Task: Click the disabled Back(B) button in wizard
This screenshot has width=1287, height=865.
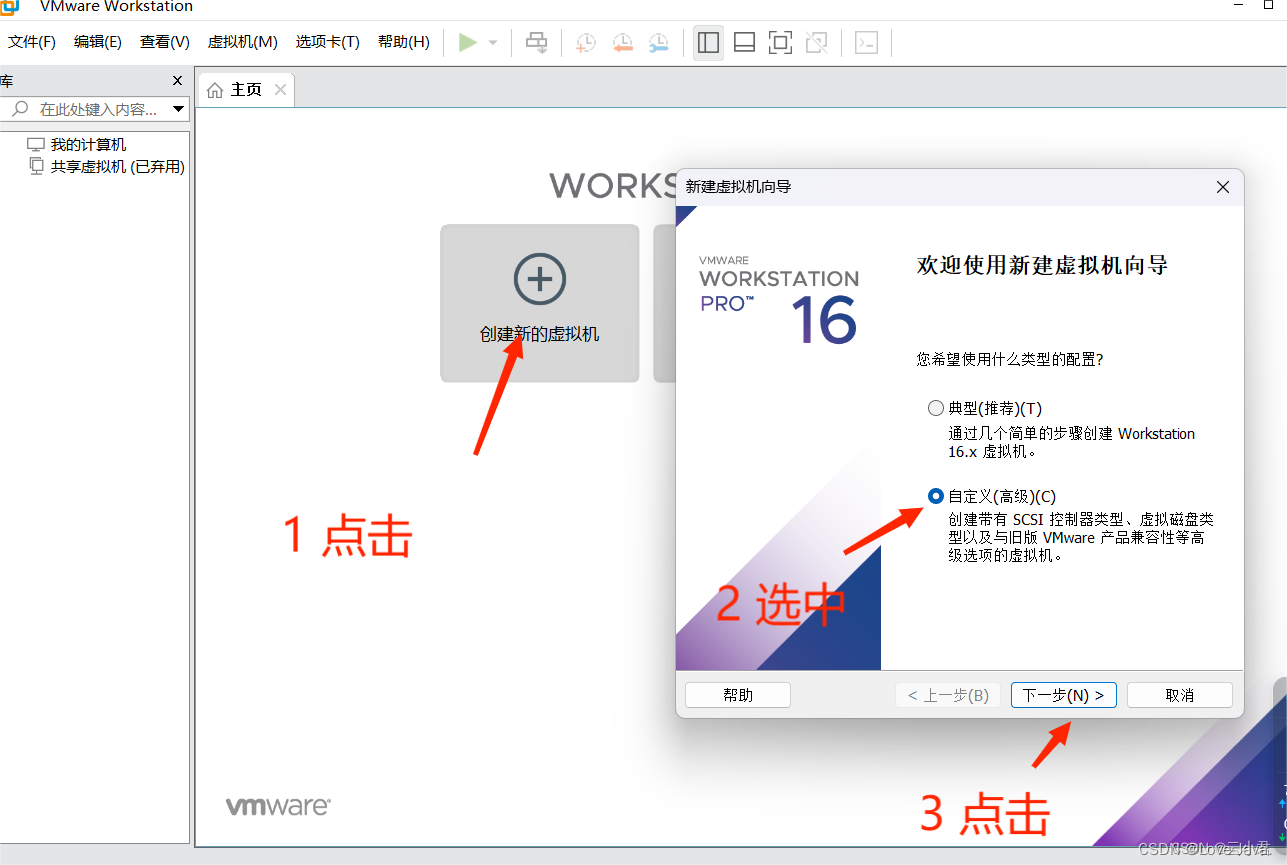Action: (x=948, y=695)
